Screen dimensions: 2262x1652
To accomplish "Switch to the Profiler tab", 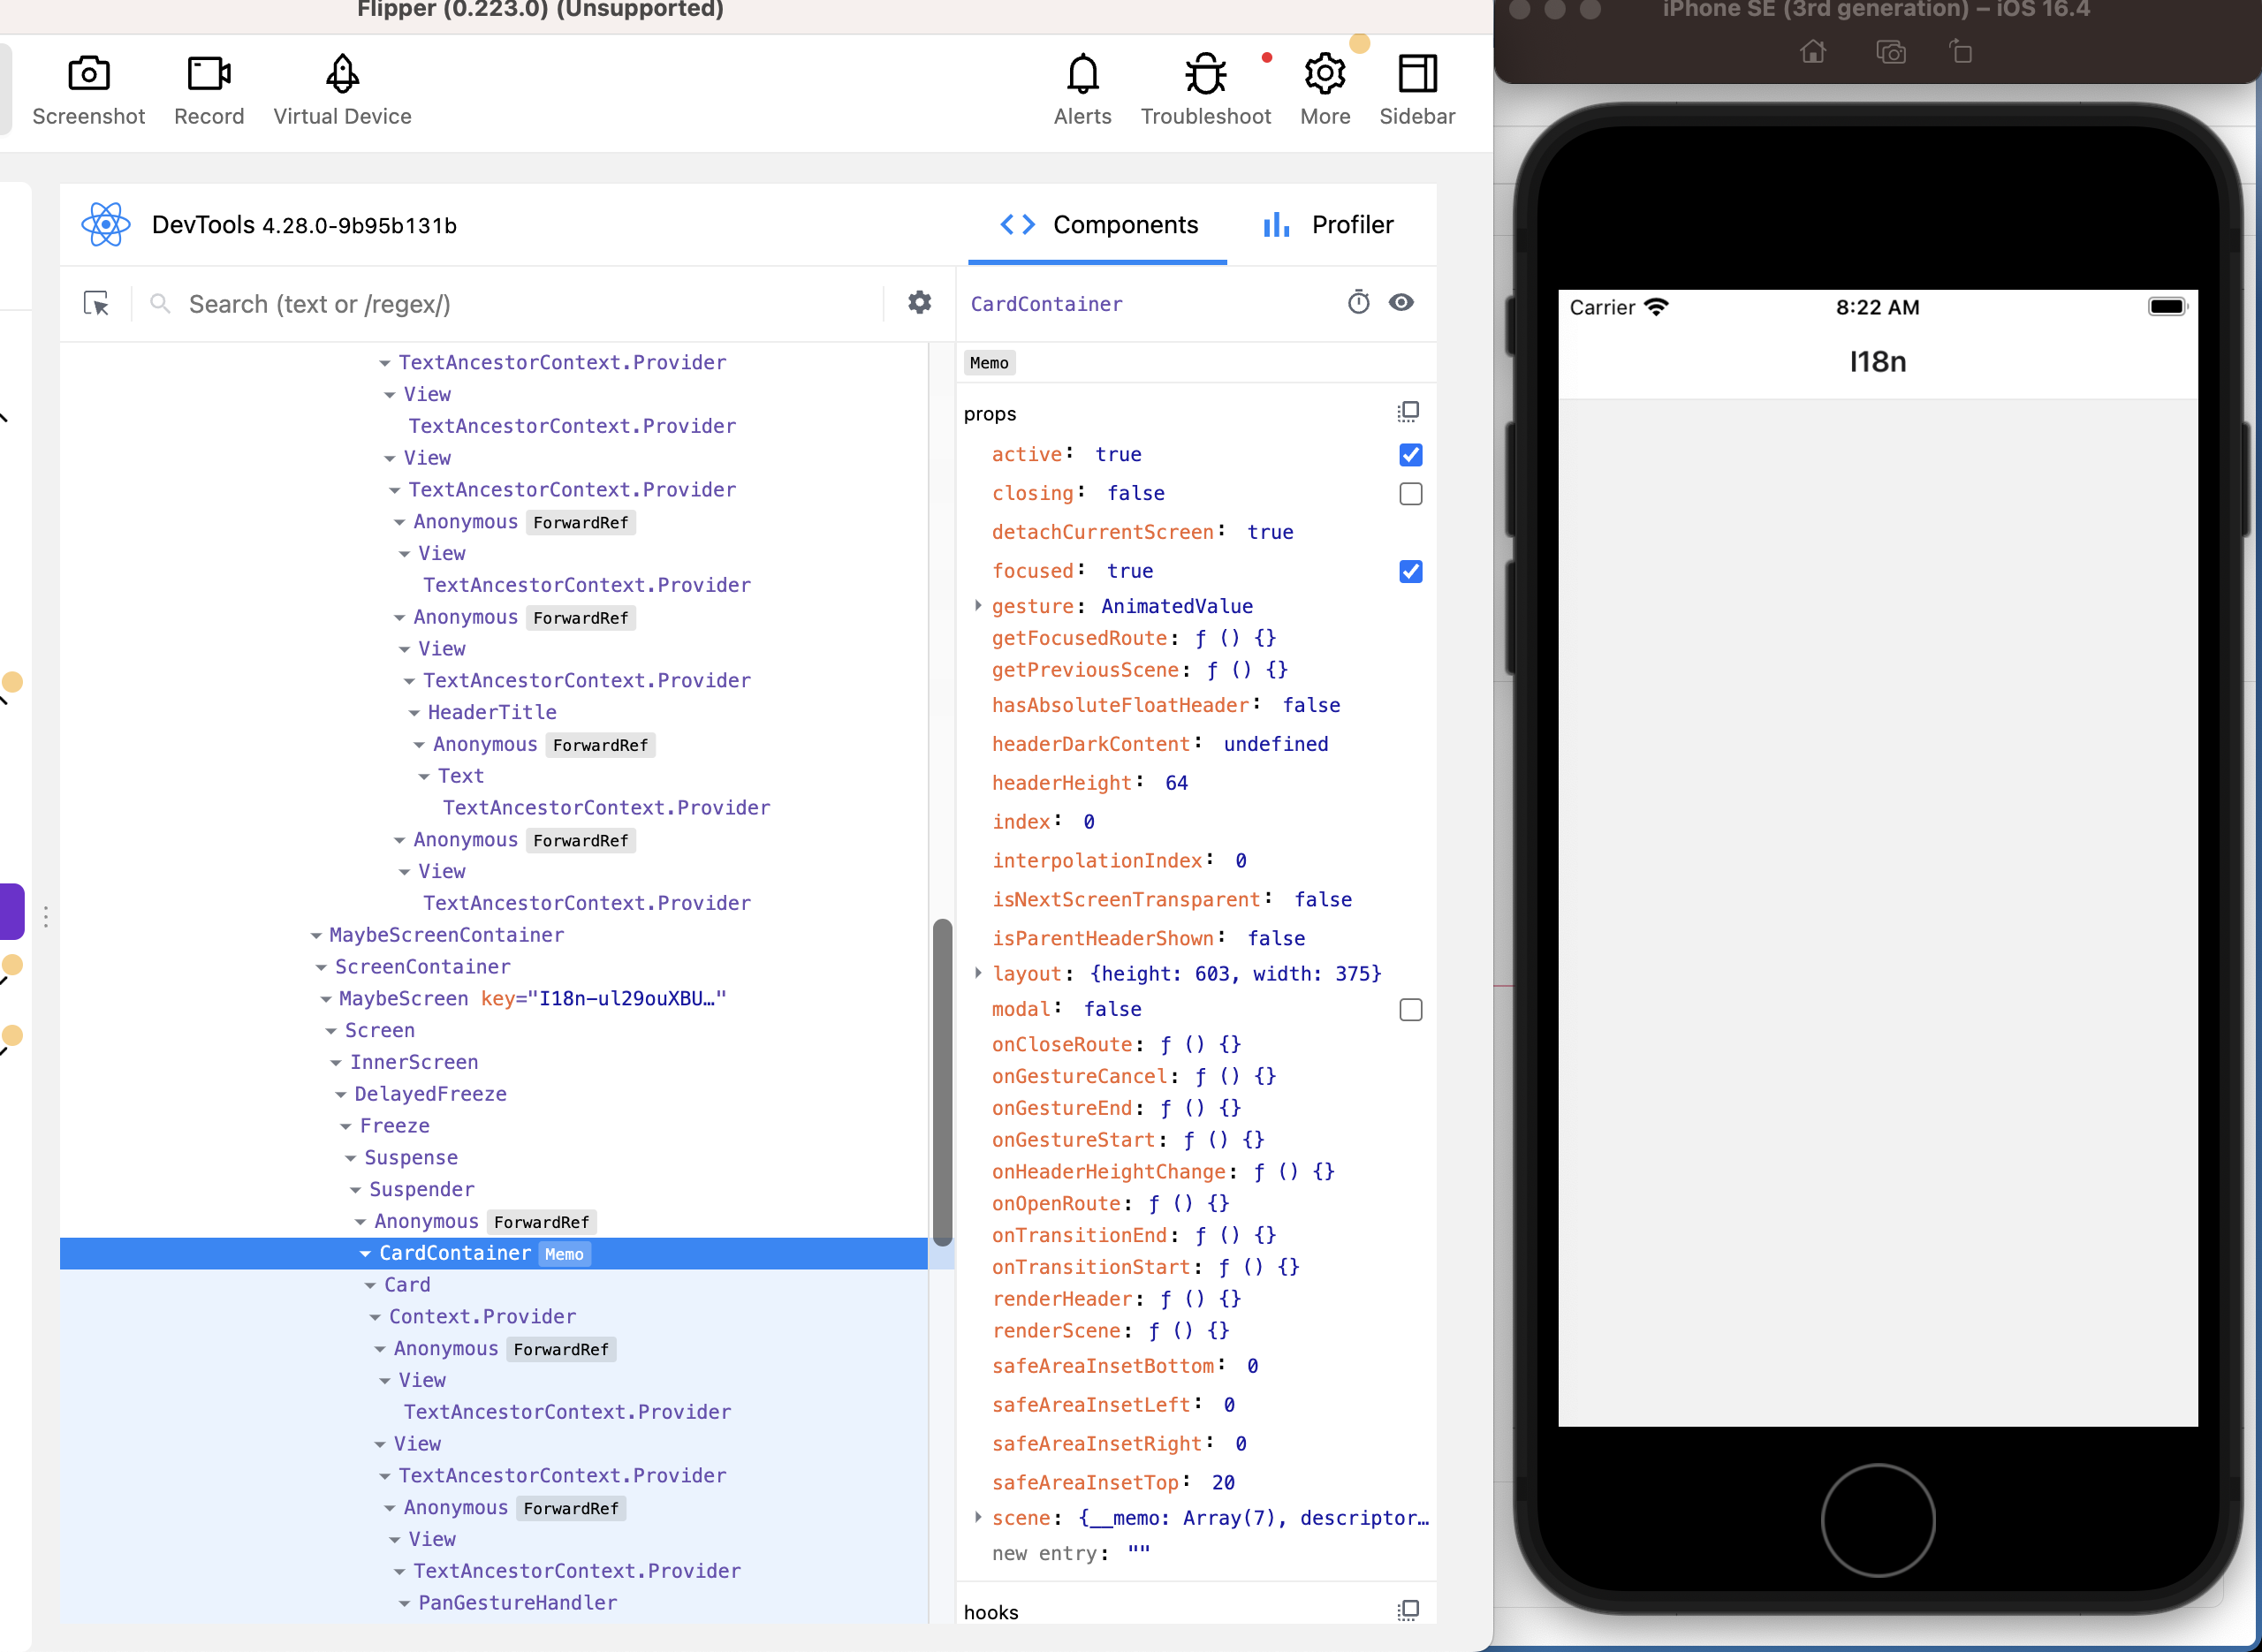I will (1328, 225).
